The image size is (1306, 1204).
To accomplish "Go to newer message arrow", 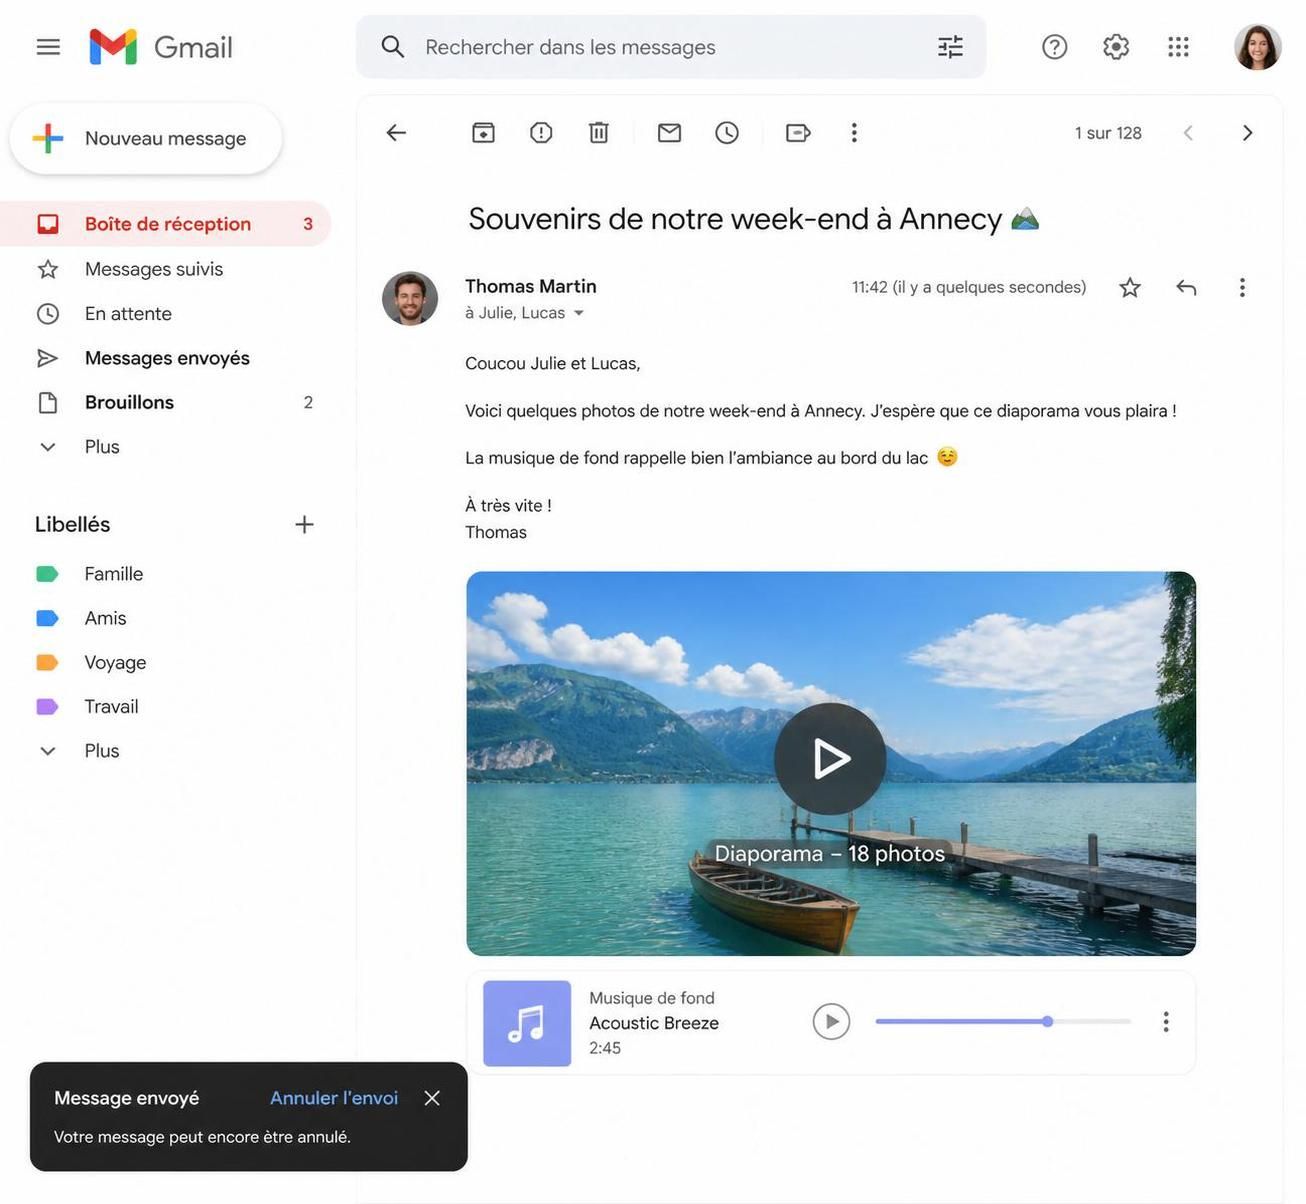I will click(1188, 133).
